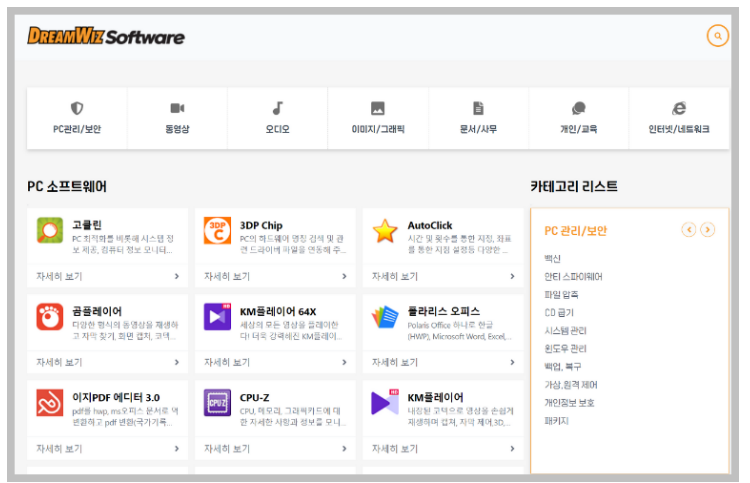Click the 고클린 app icon
Viewport: 750px width, 483px height.
coord(50,231)
